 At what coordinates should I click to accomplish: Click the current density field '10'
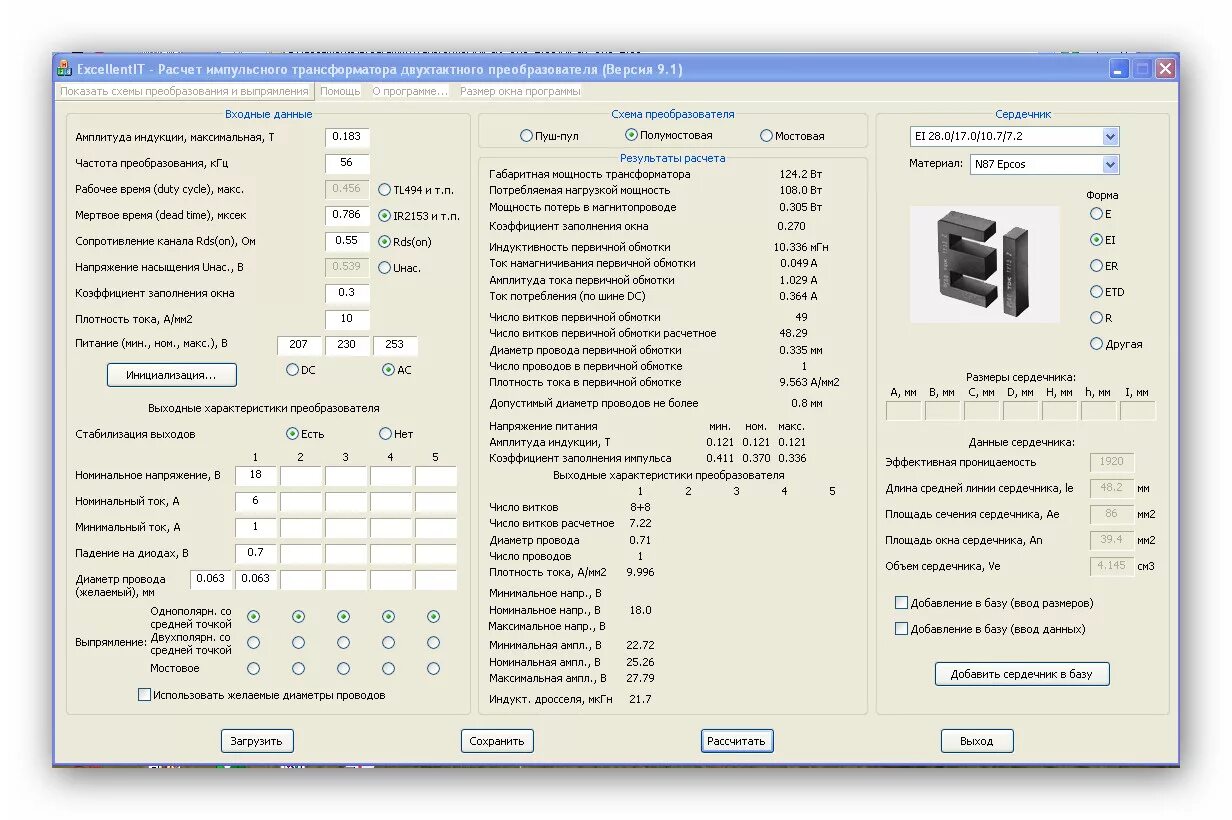[347, 319]
